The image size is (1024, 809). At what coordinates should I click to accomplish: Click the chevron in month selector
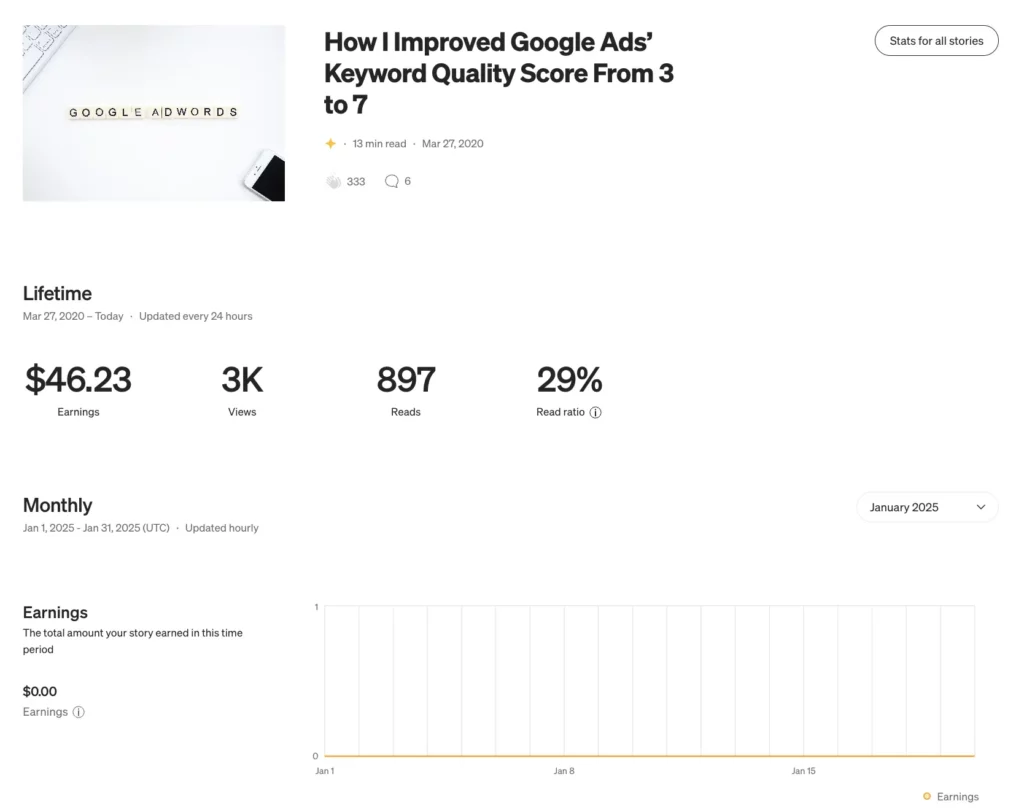coord(981,507)
